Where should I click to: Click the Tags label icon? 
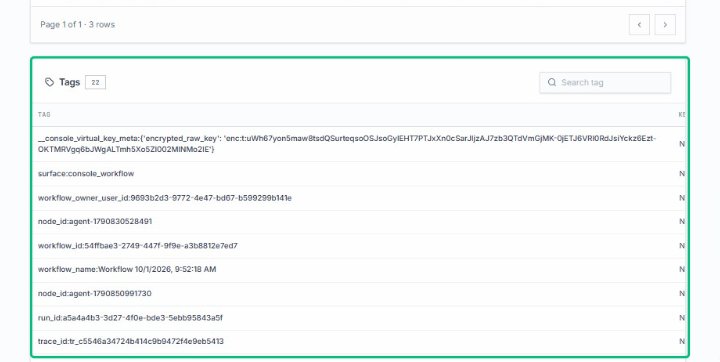(50, 82)
